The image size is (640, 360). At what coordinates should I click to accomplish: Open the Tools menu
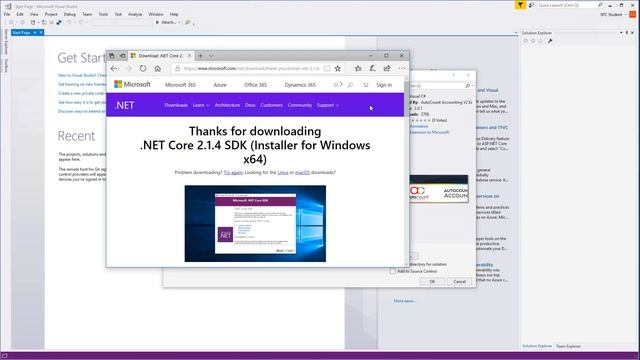[103, 14]
